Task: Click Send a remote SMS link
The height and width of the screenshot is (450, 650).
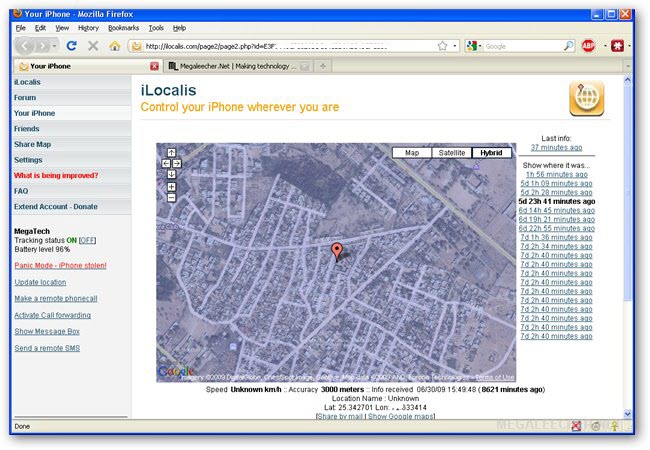Action: 47,348
